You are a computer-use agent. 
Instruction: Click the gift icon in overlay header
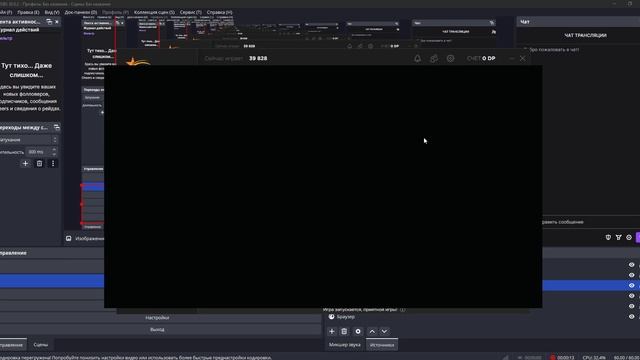[x=433, y=58]
